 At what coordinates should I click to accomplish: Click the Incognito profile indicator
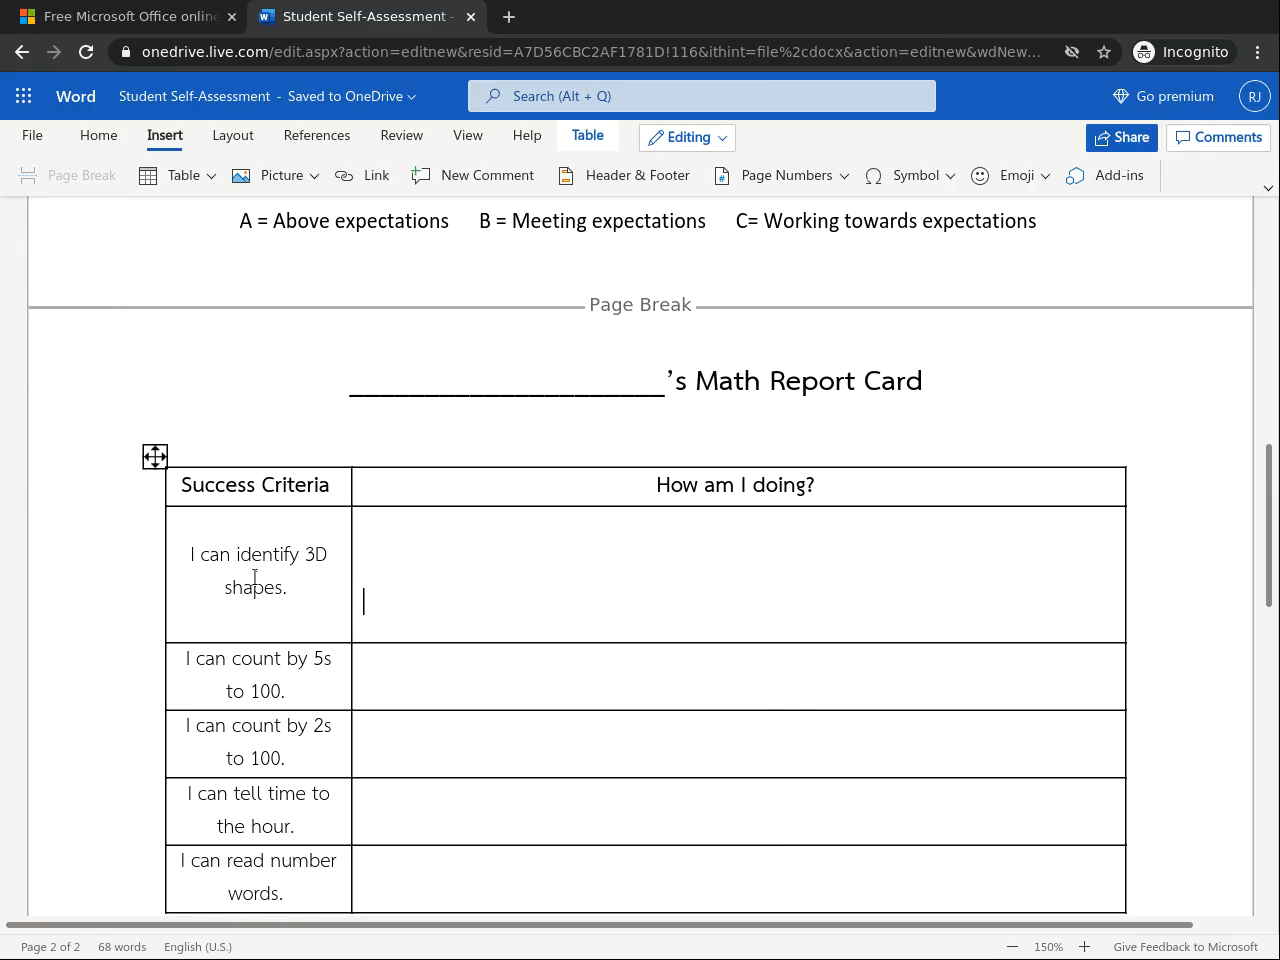1181,52
